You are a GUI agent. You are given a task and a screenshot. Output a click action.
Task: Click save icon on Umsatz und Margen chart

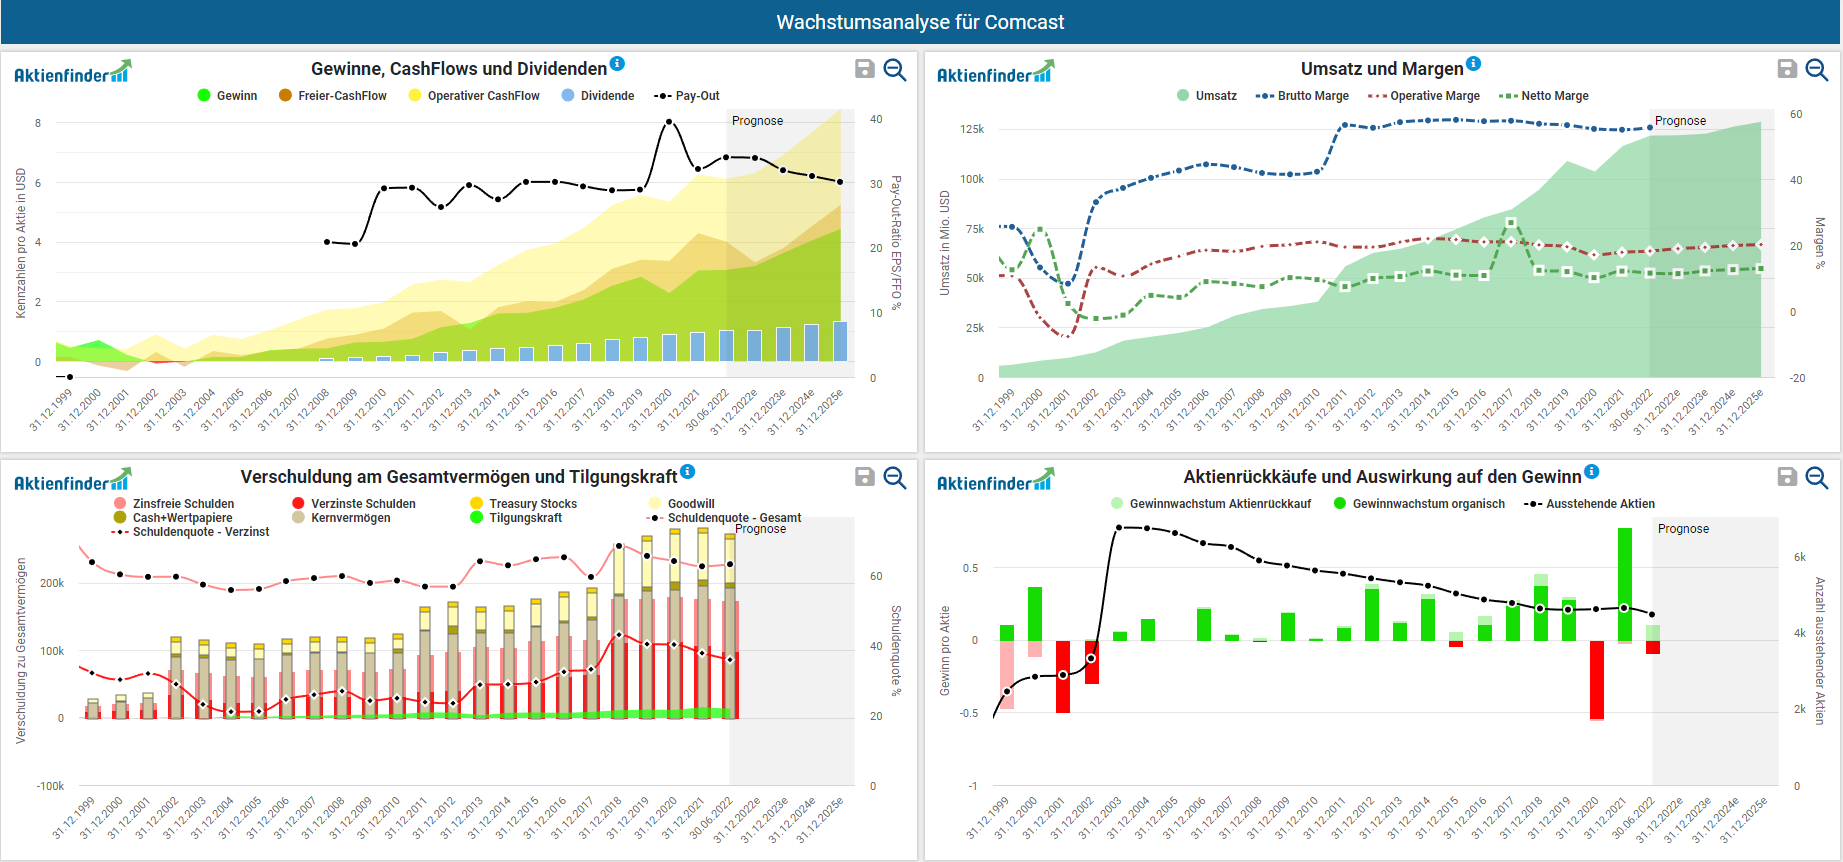pos(1787,69)
